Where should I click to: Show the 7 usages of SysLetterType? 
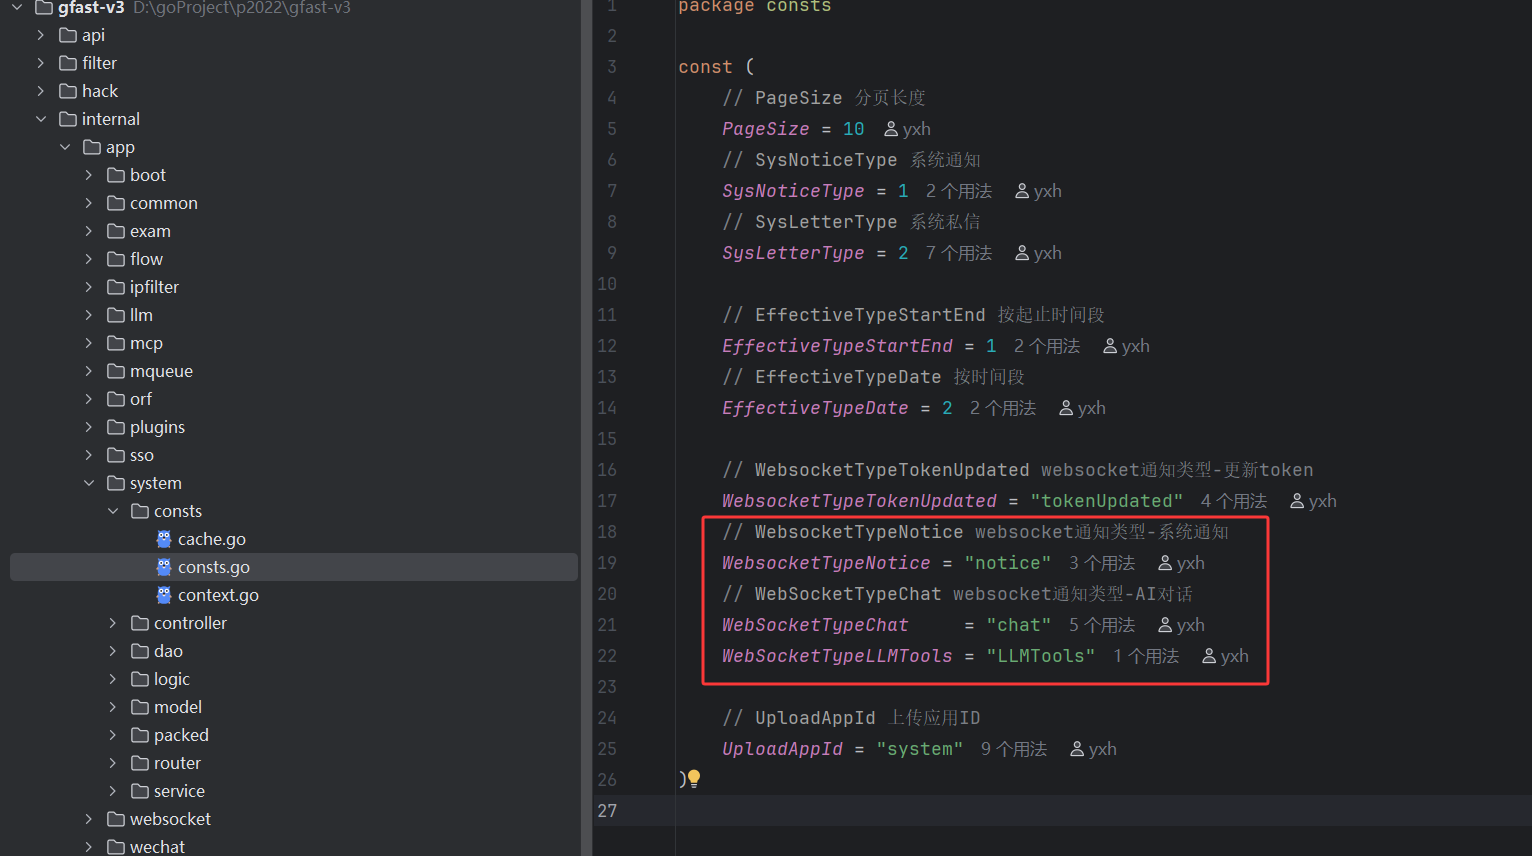(959, 253)
